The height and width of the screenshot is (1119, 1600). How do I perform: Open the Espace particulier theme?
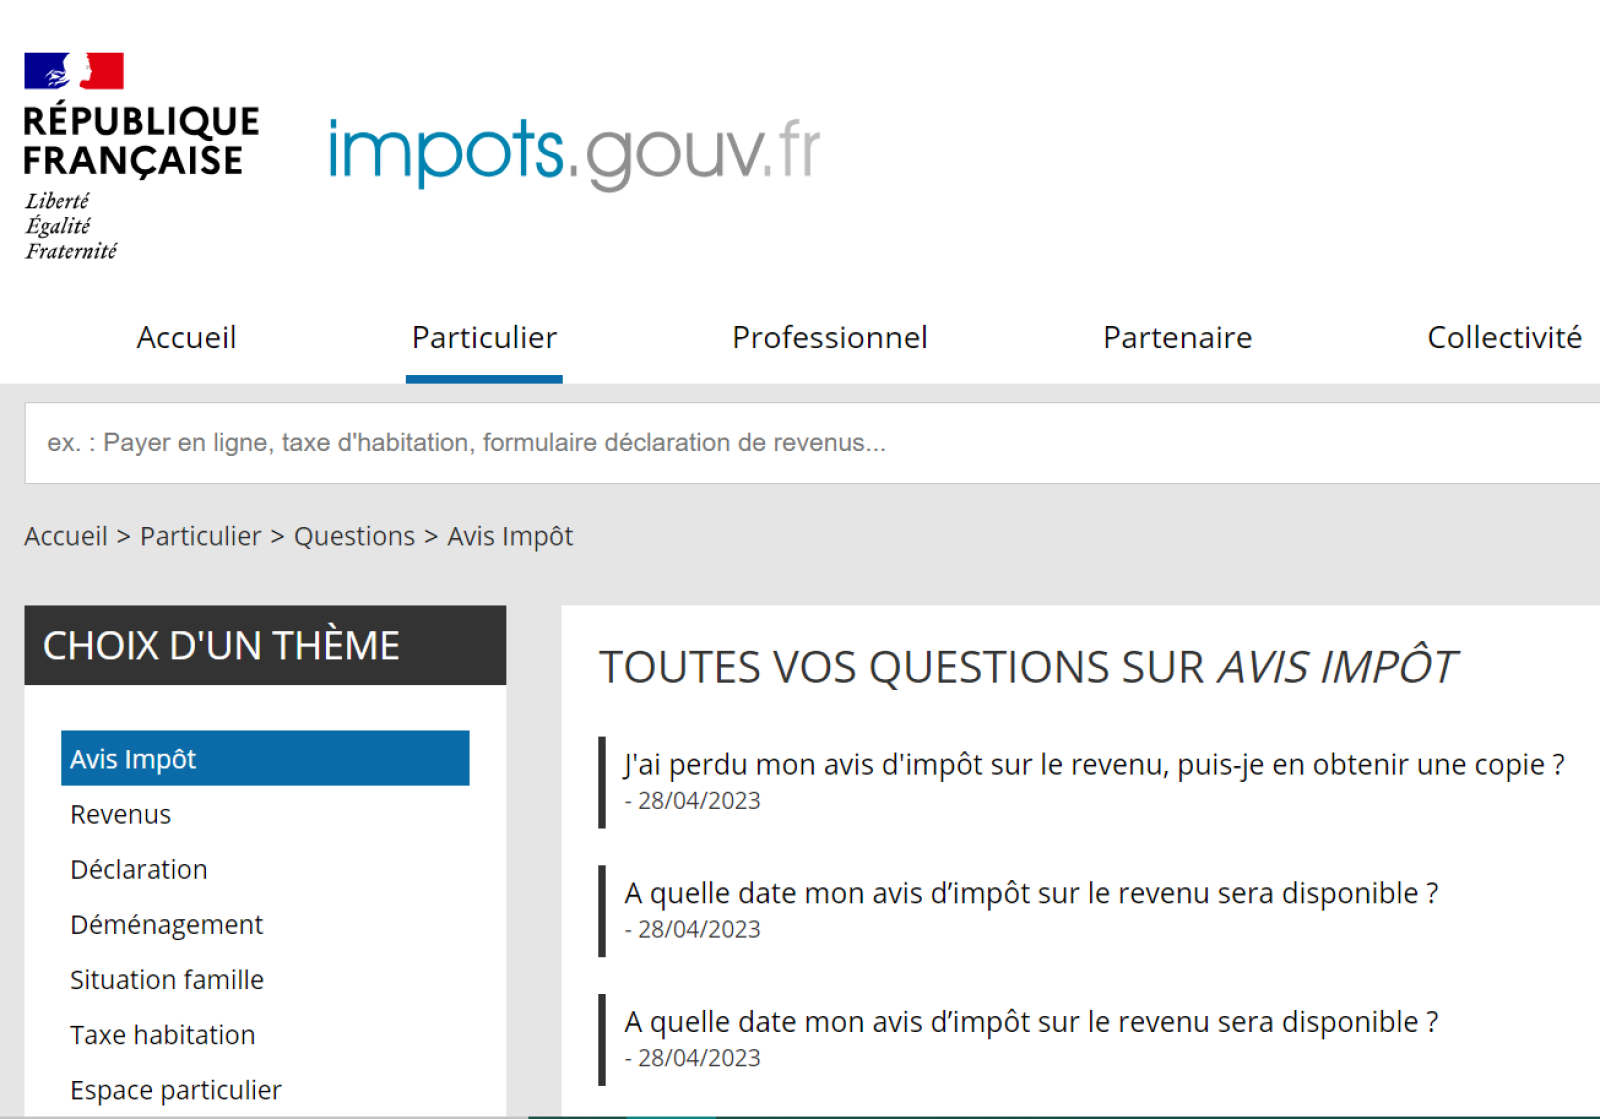pos(175,1089)
